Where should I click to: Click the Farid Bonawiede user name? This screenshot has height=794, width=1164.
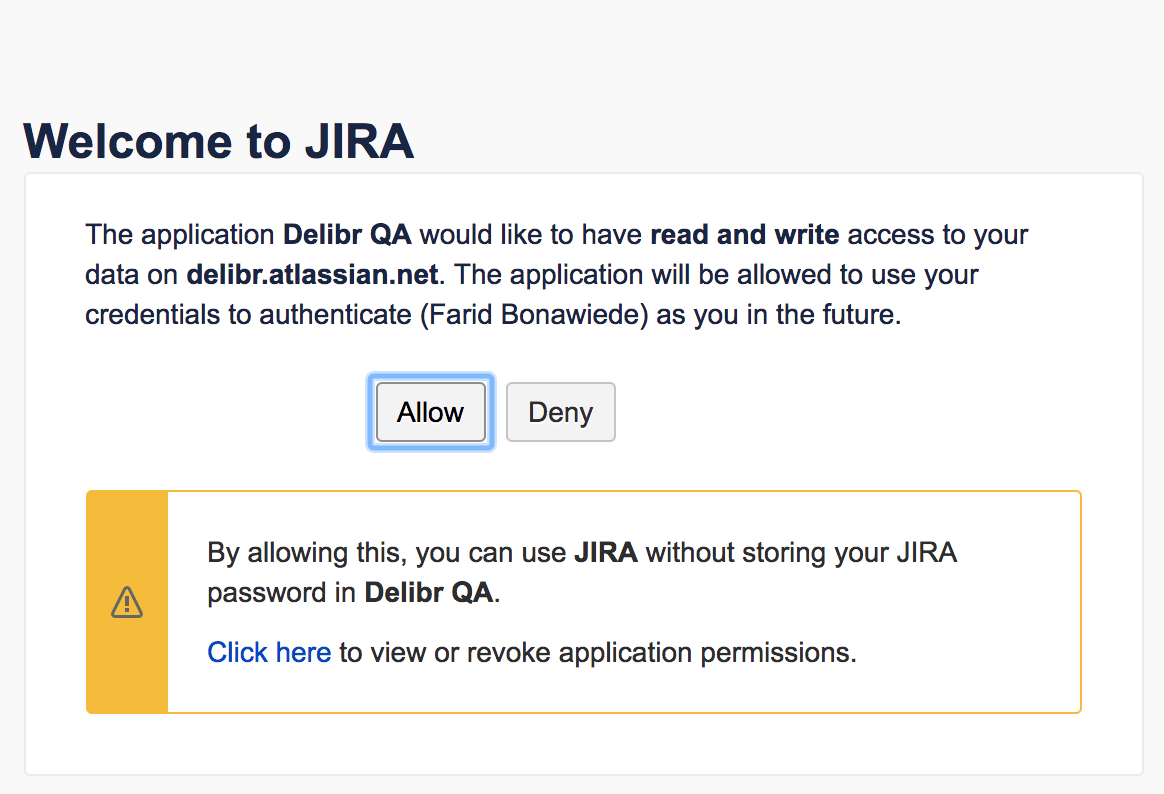pyautogui.click(x=534, y=315)
